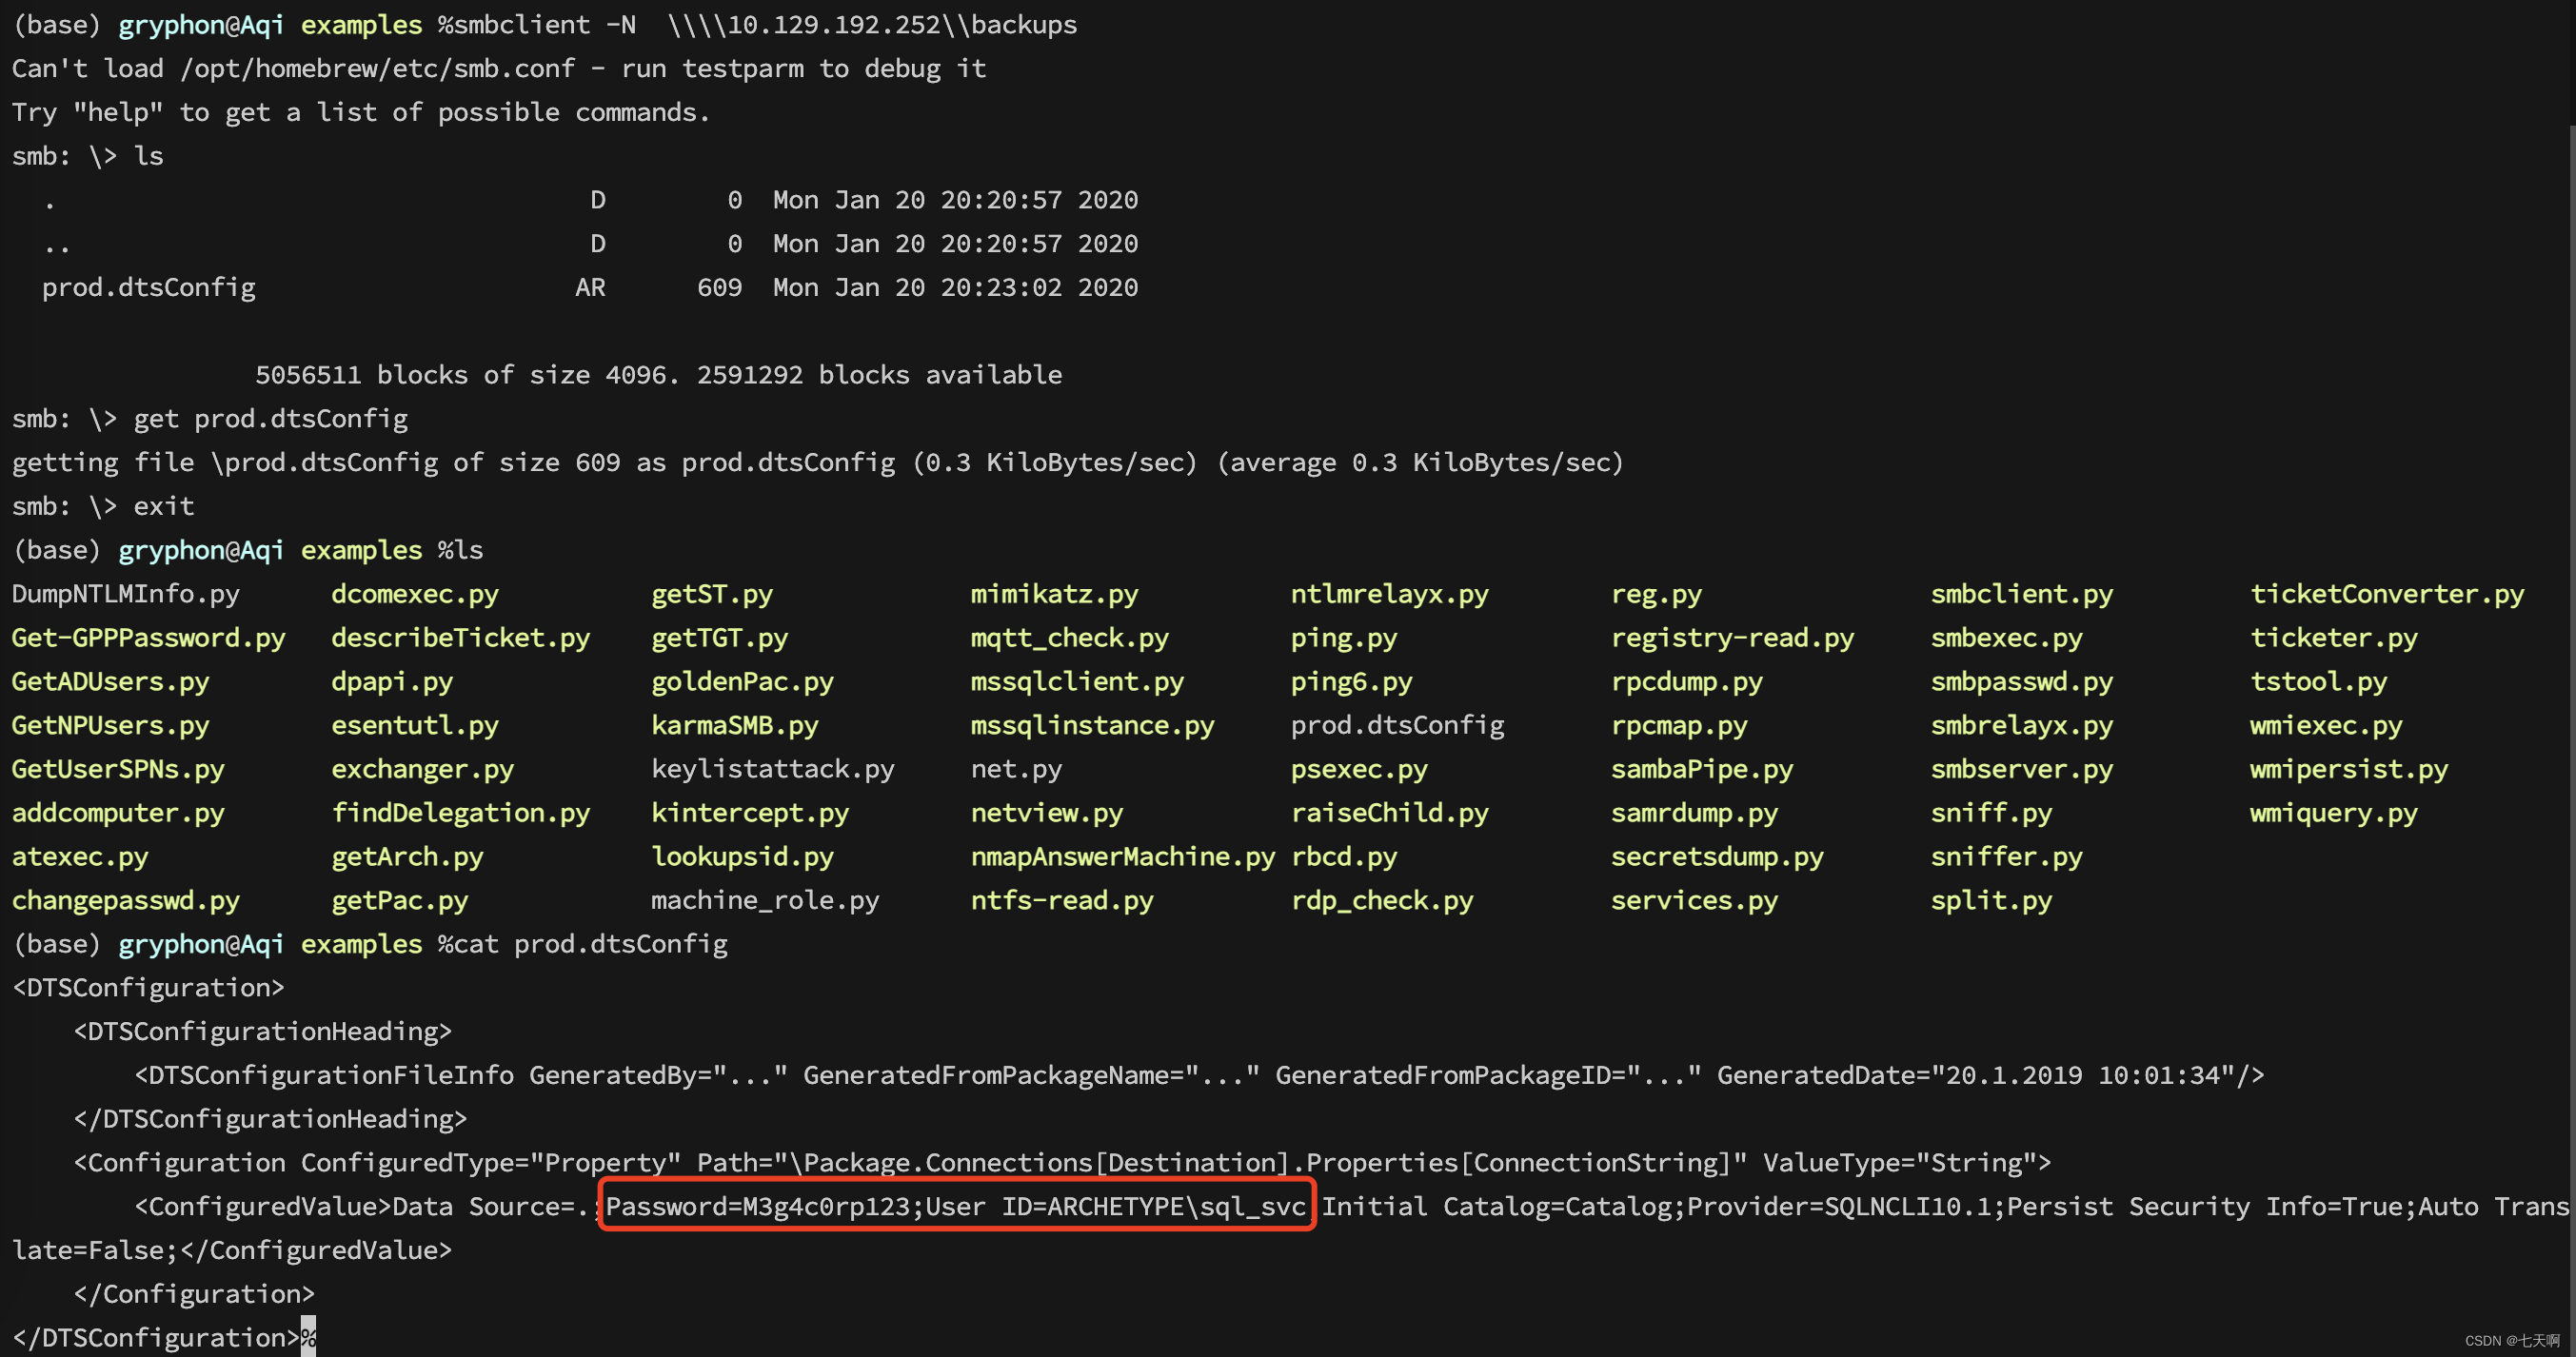Click rbcd.py file name
Screen dimensions: 2576x1357
[x=1344, y=857]
